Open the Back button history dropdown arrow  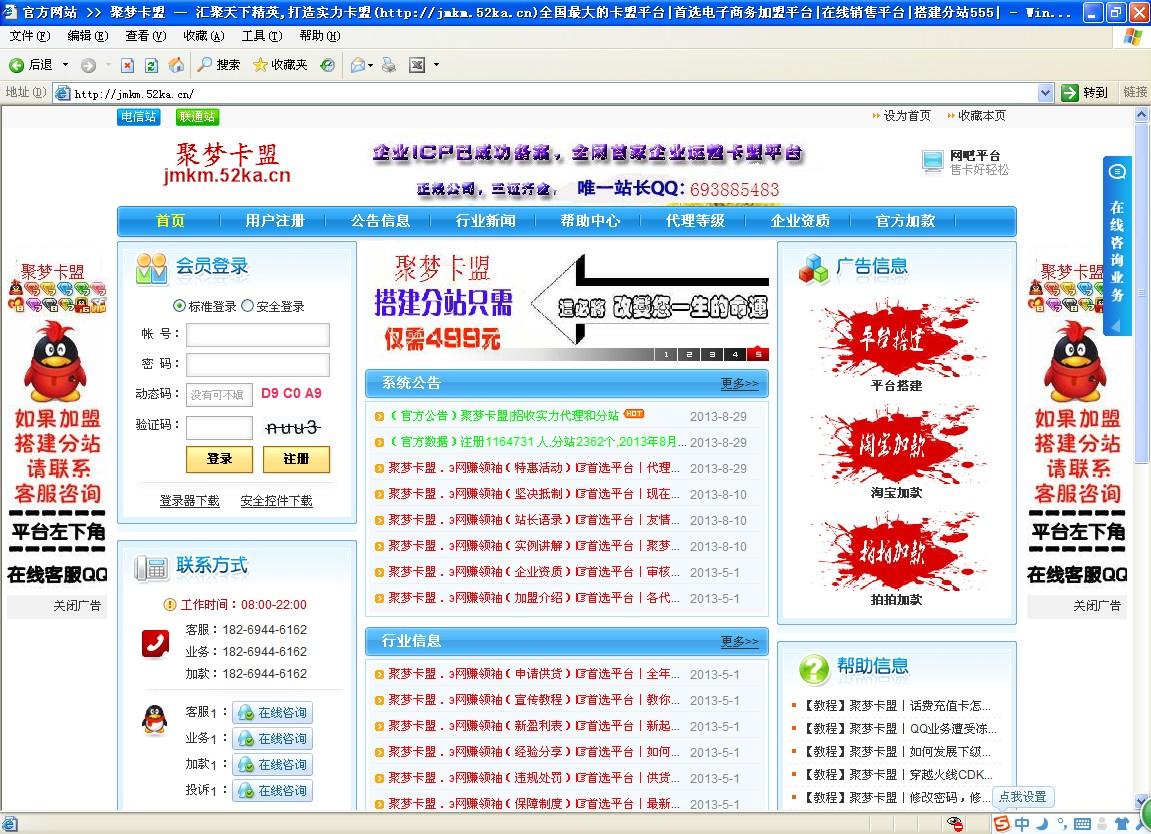(66, 65)
